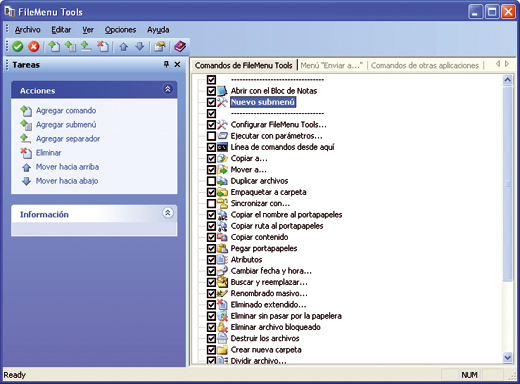Close the Tareas panel with X

click(177, 64)
